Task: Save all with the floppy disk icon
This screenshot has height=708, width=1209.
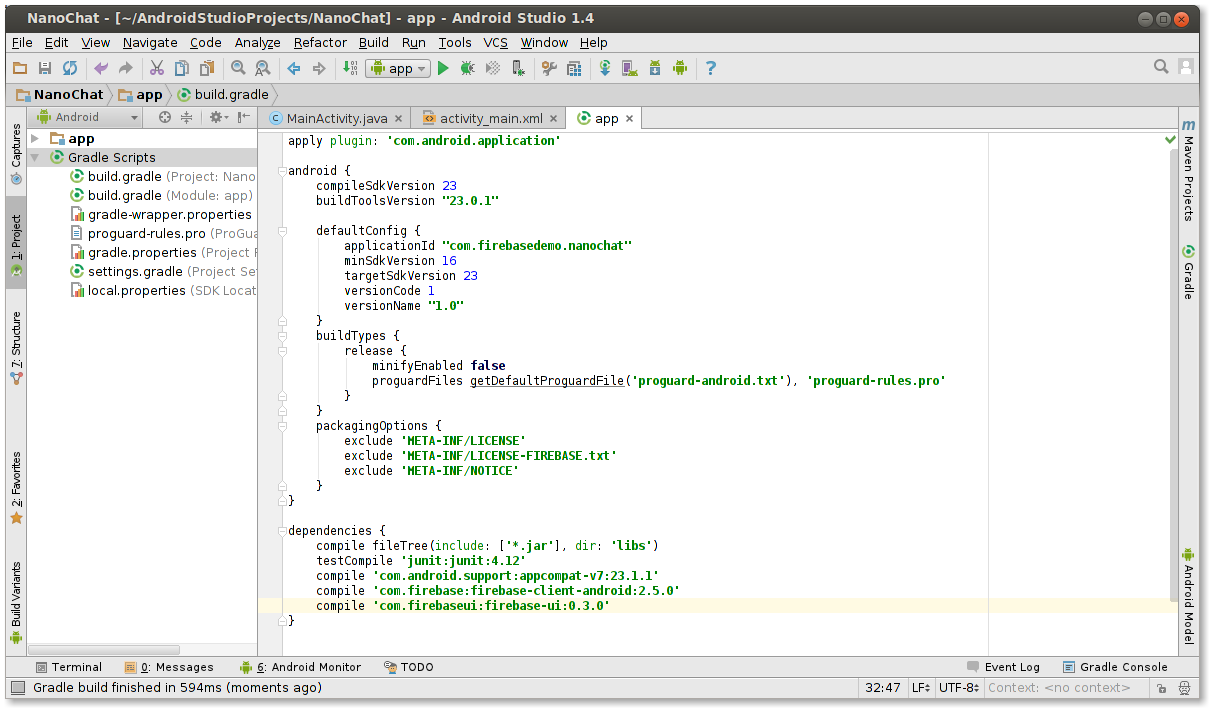Action: (45, 68)
